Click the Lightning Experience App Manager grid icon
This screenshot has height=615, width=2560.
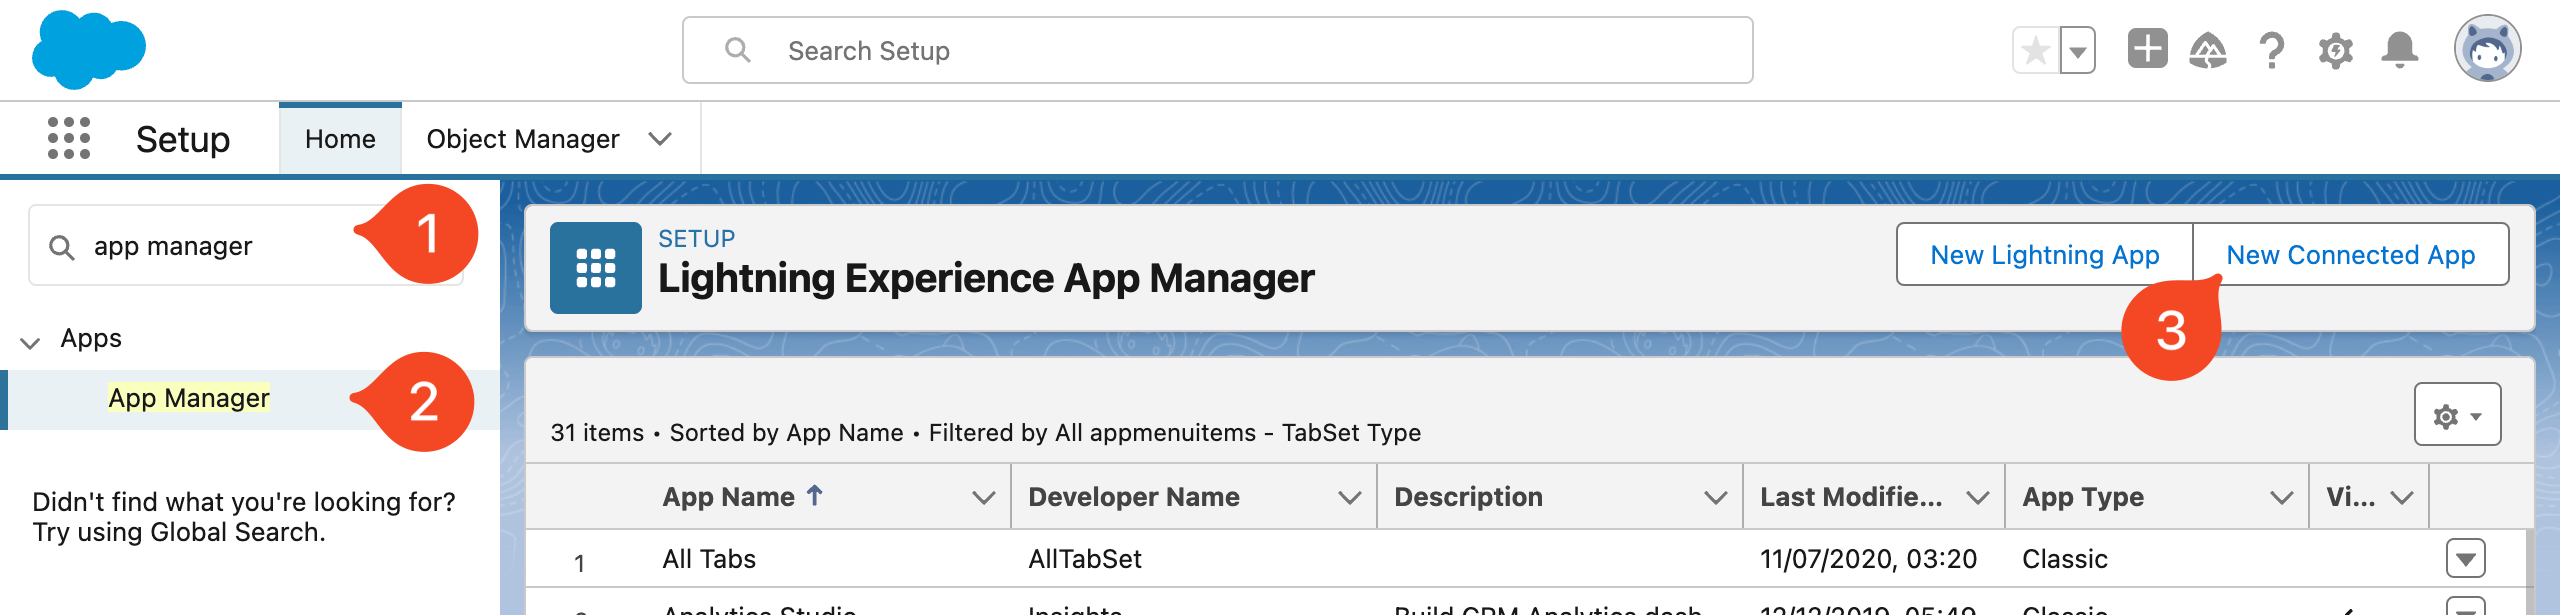596,268
